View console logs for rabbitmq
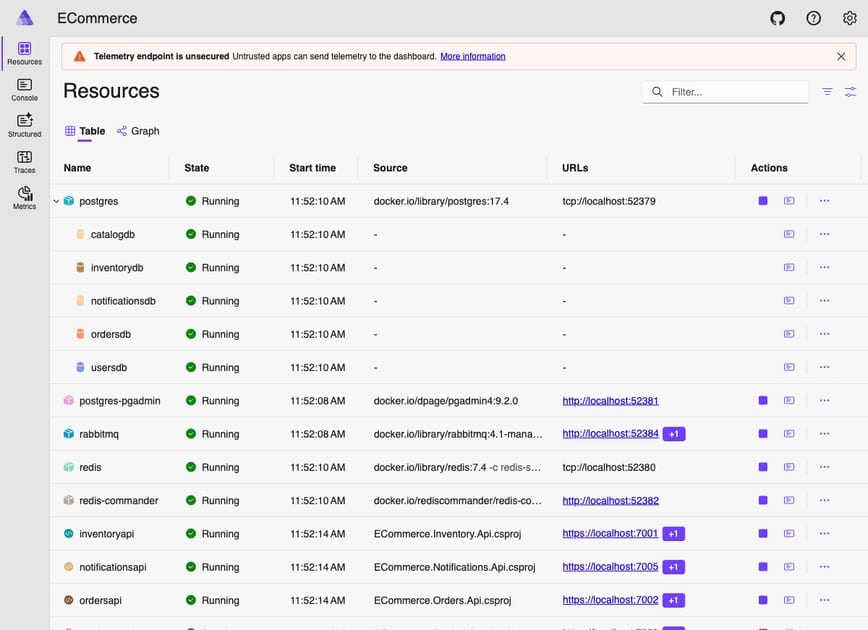The image size is (868, 630). (x=789, y=433)
